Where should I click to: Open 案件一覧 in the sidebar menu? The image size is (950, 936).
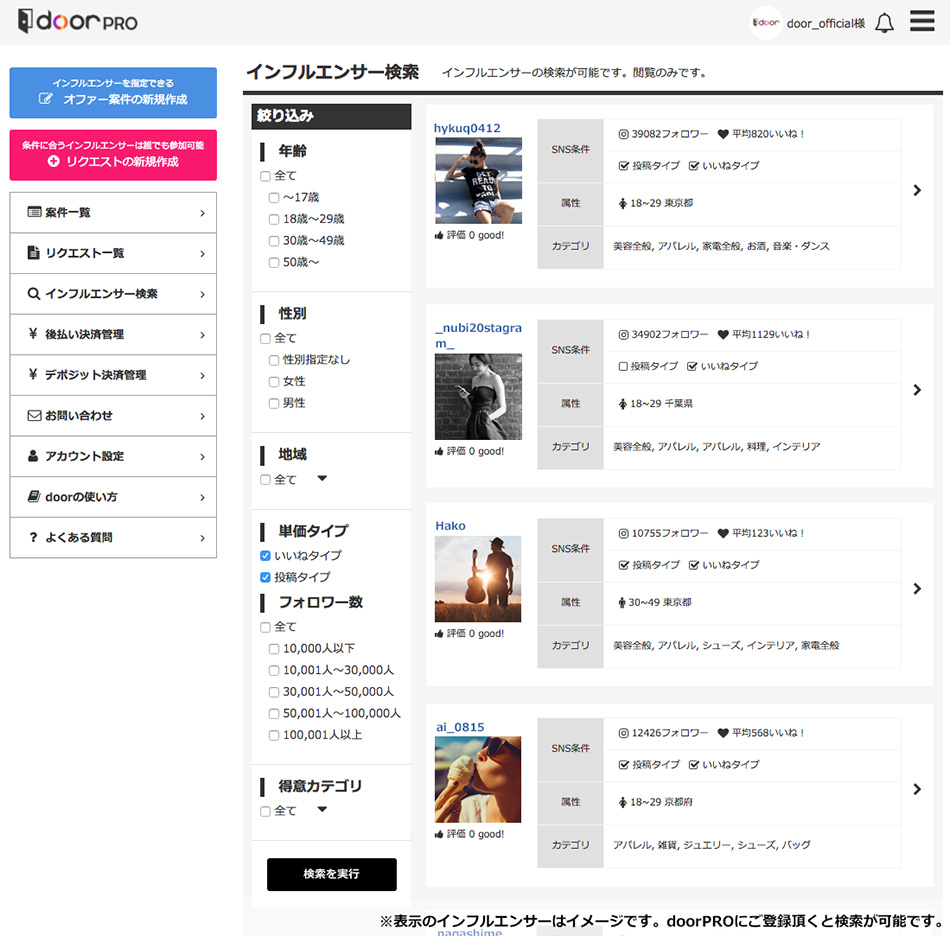coord(113,213)
